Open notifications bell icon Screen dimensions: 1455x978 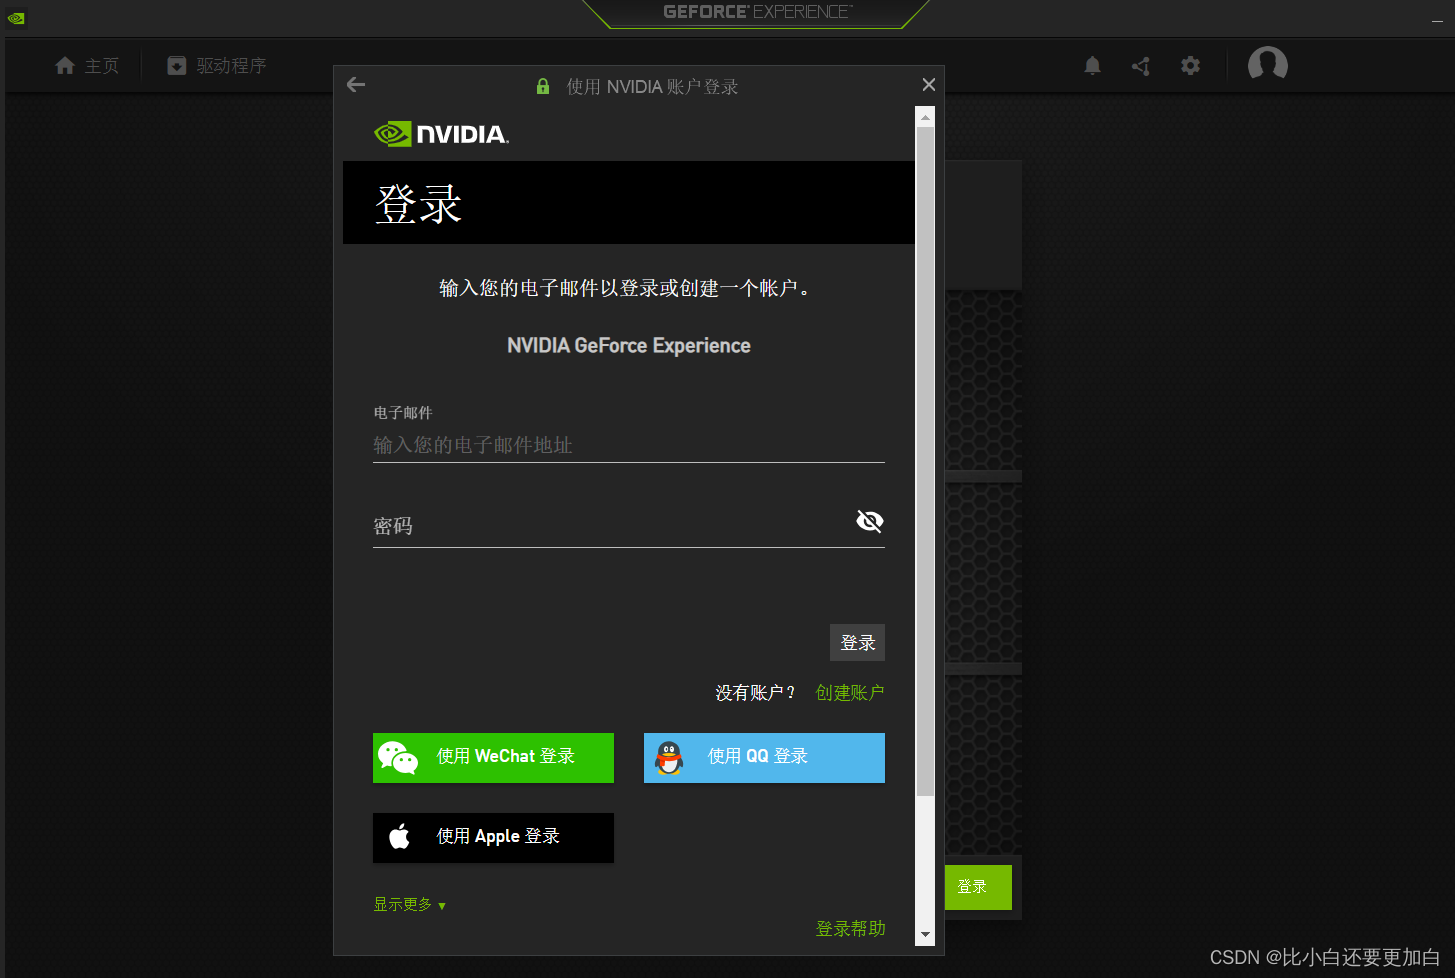click(1092, 66)
